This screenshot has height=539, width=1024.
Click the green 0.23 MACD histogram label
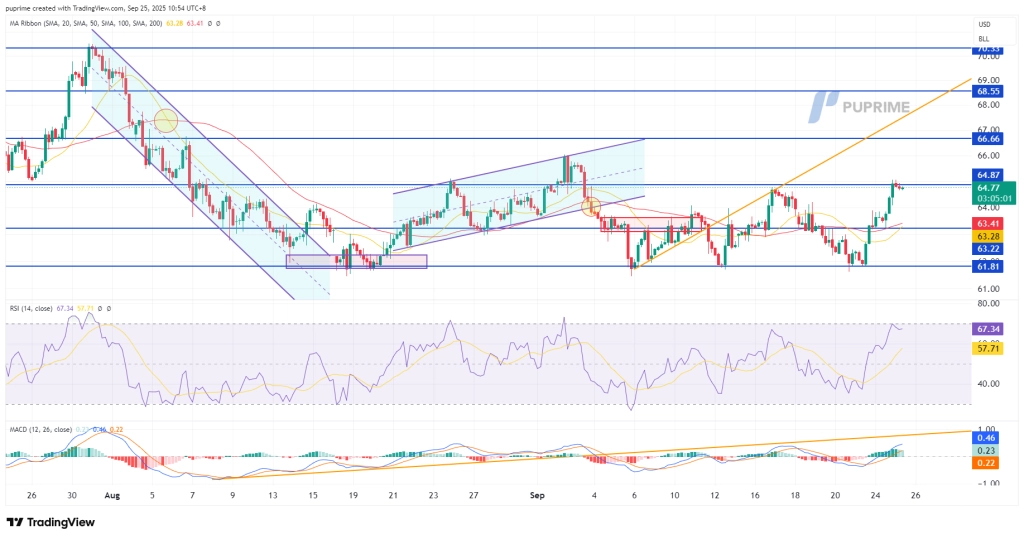(x=987, y=450)
